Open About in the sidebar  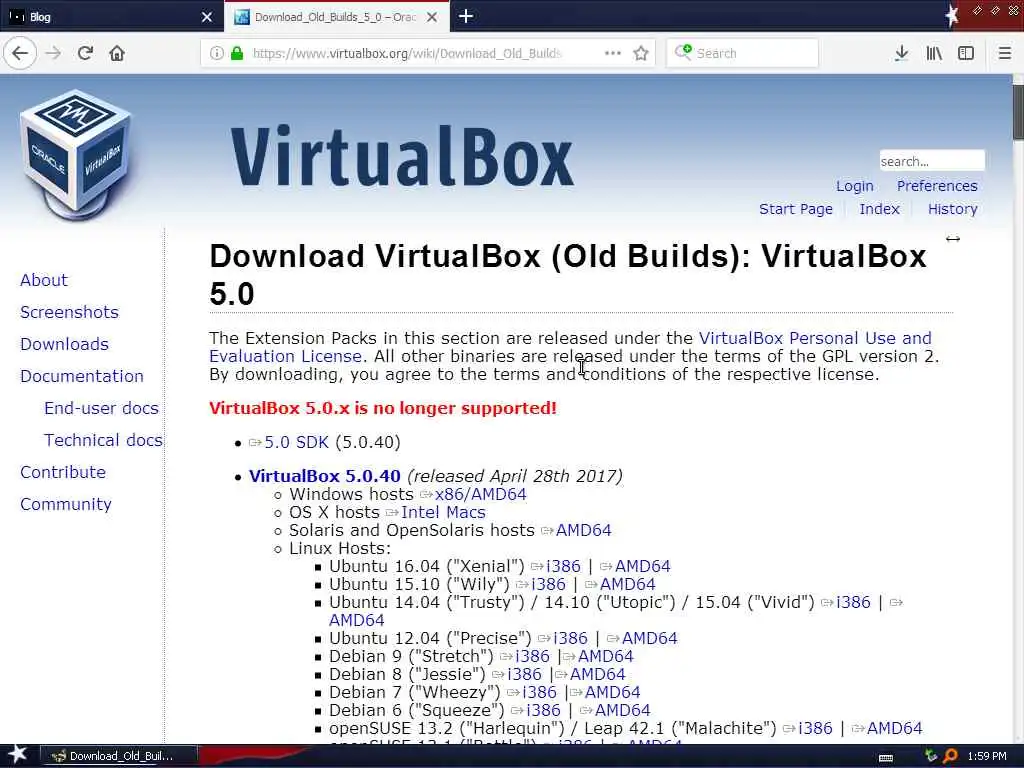point(44,280)
